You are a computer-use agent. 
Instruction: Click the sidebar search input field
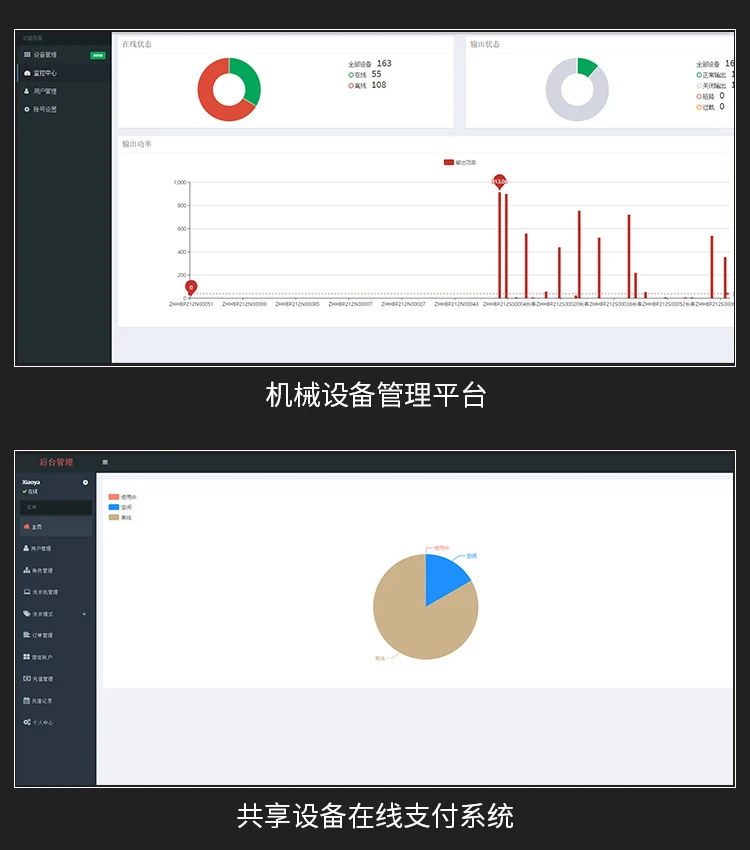[56, 507]
